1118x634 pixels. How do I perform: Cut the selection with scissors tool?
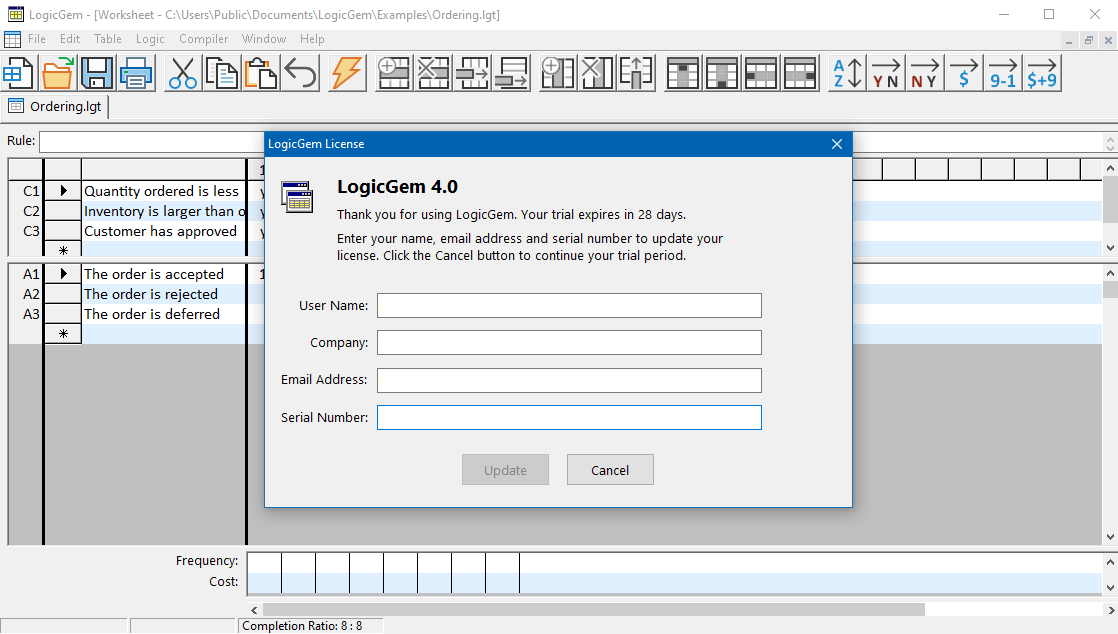coord(183,72)
